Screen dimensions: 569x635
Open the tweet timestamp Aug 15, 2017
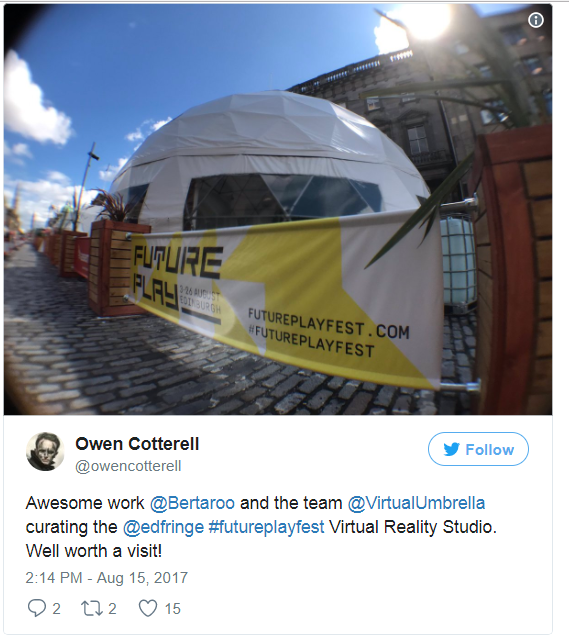[107, 577]
